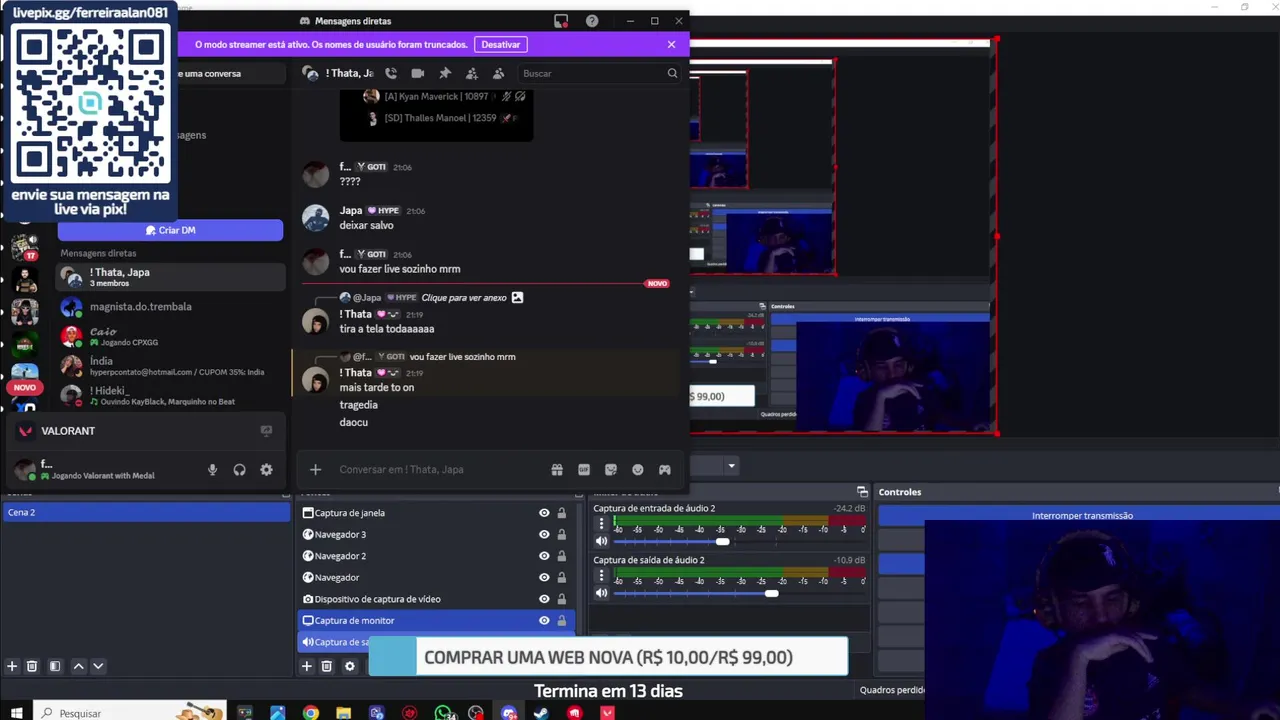Open Steam from taskbar
Viewport: 1280px width, 720px height.
(541, 713)
